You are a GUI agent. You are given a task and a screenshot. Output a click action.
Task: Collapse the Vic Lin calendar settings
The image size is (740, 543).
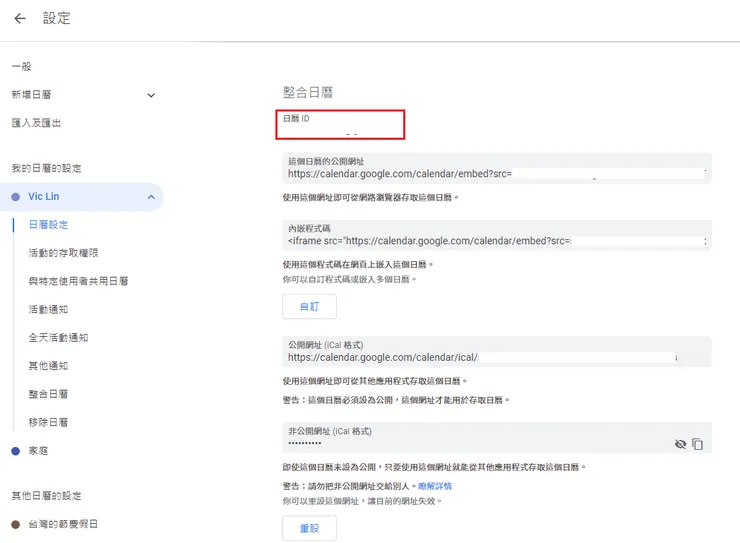151,197
